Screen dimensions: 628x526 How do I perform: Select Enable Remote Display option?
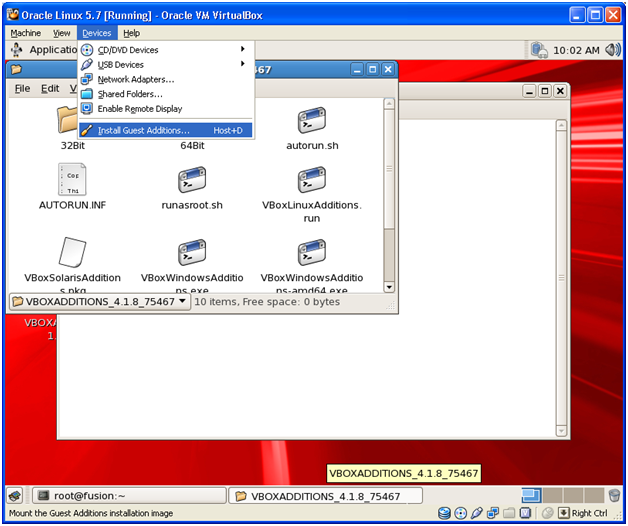[x=165, y=109]
